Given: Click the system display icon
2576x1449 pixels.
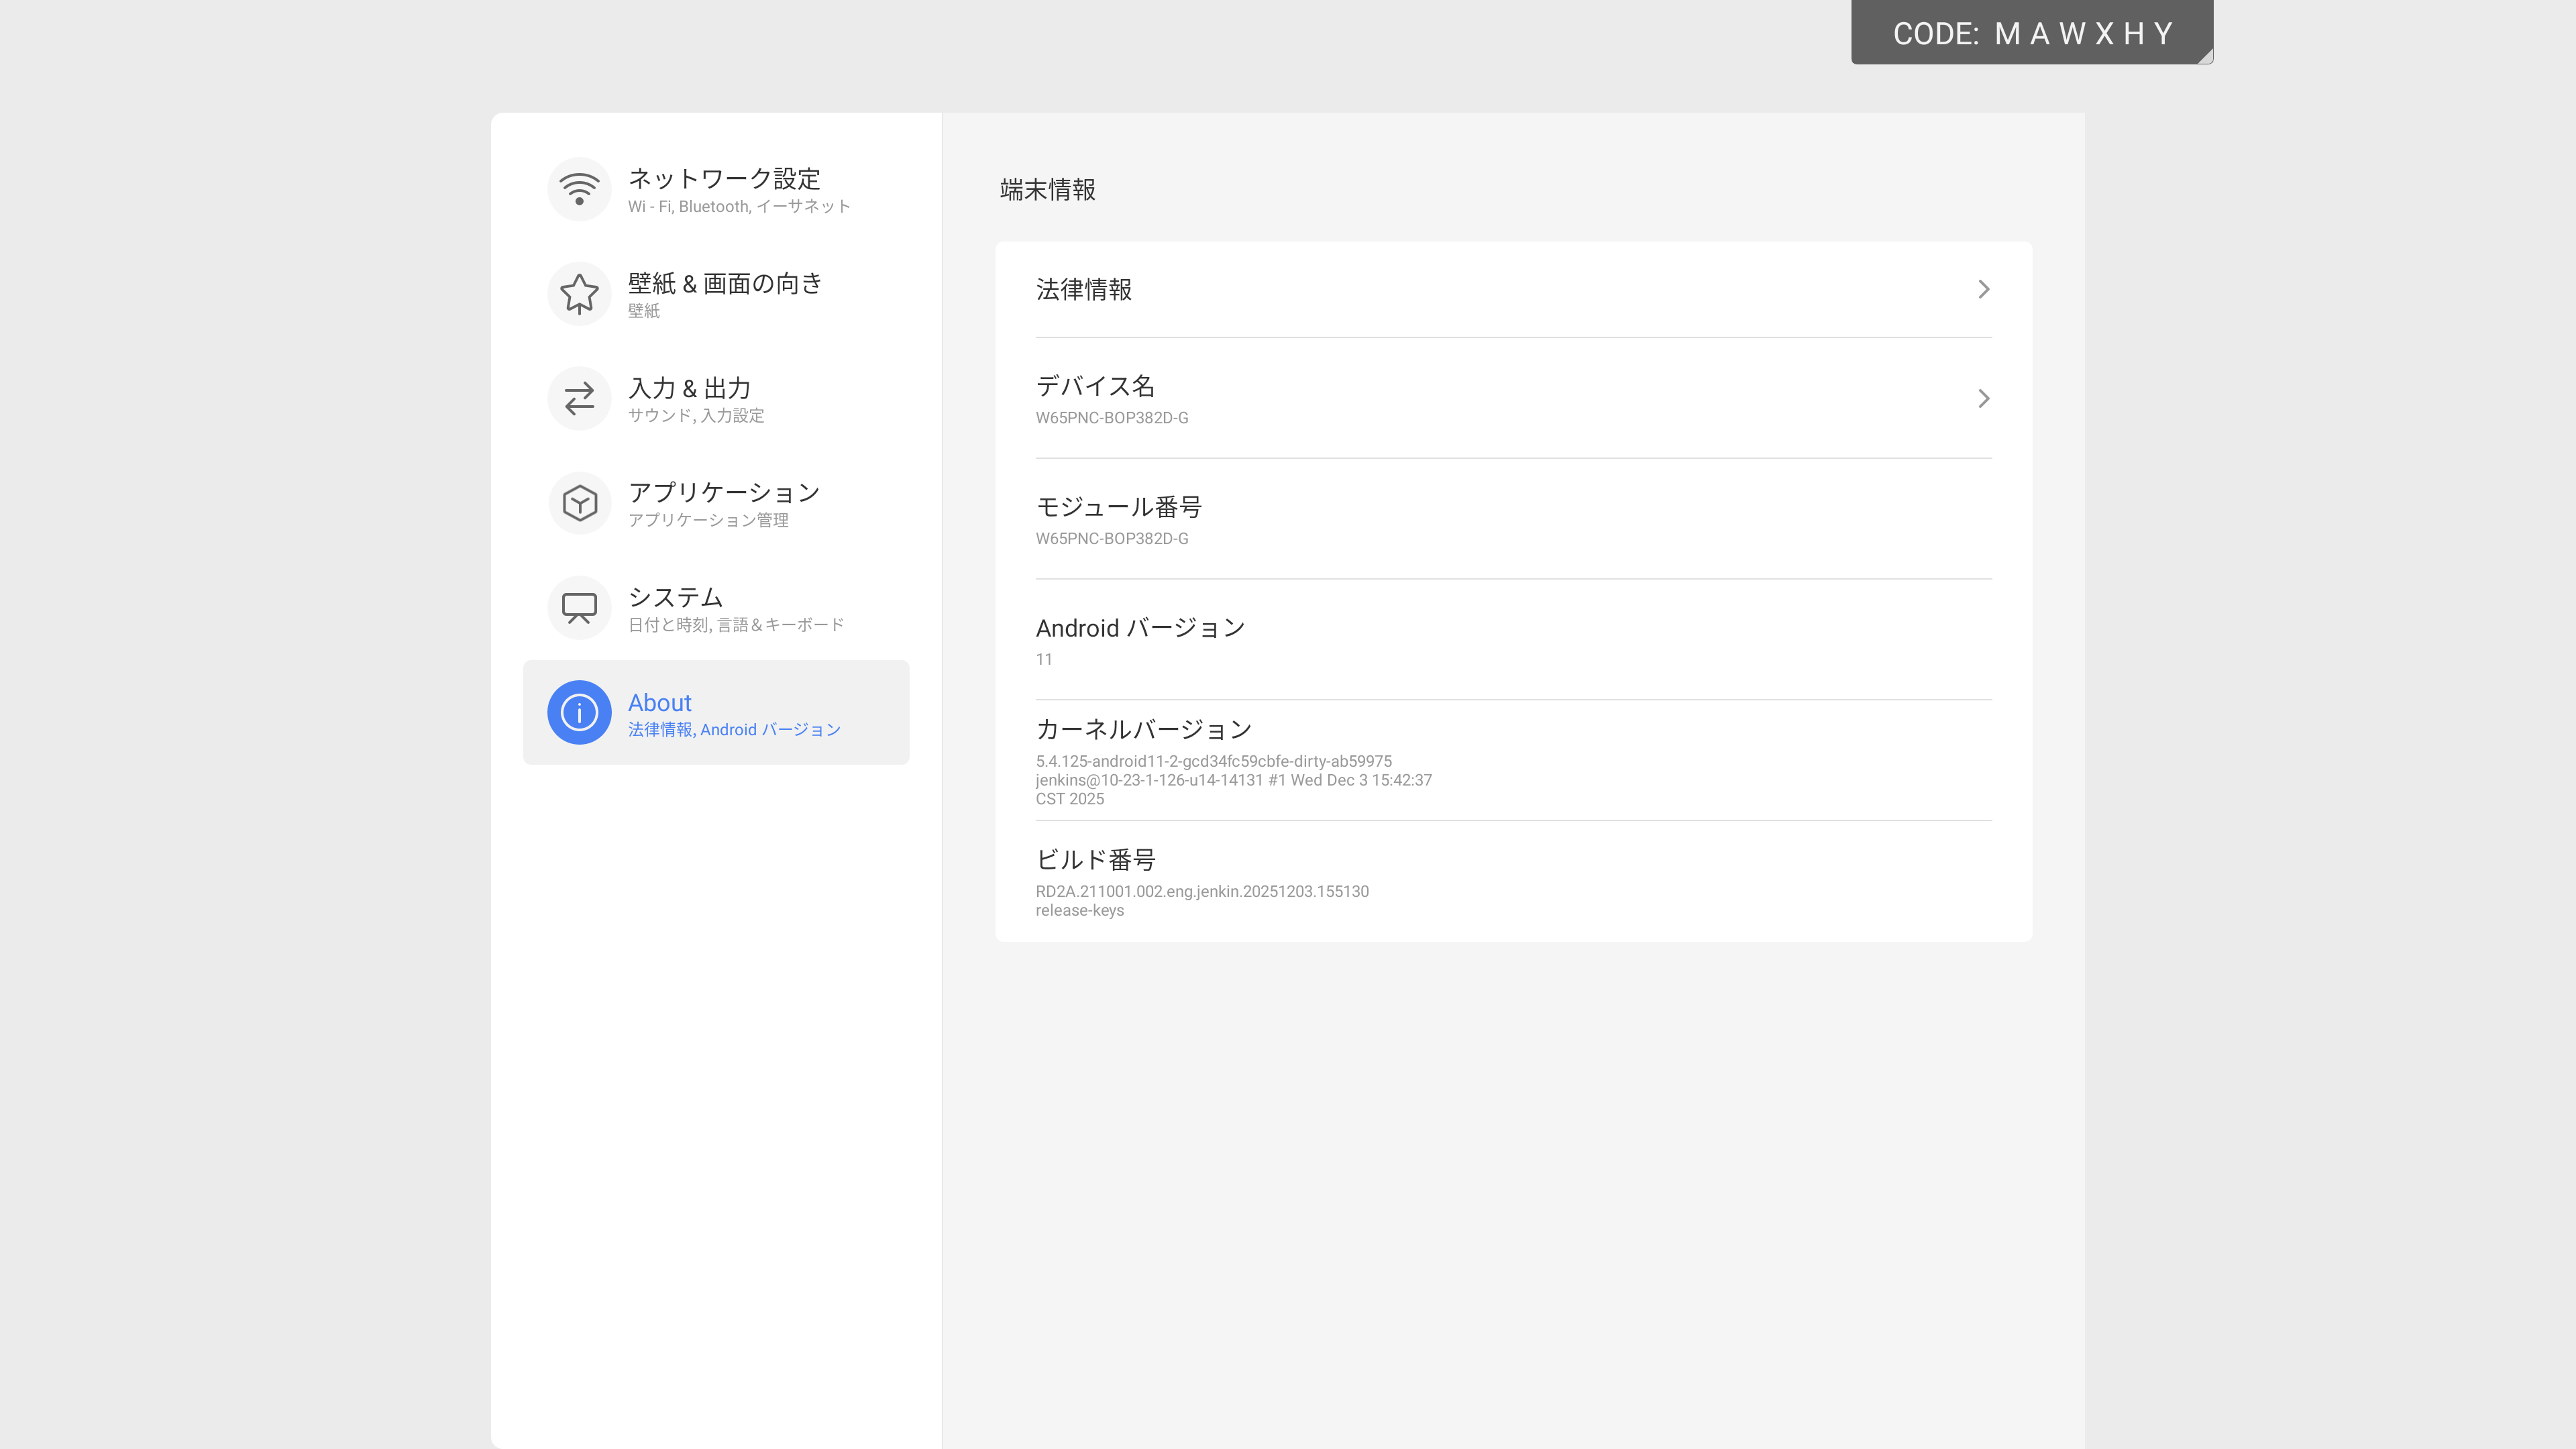Looking at the screenshot, I should coord(579,608).
